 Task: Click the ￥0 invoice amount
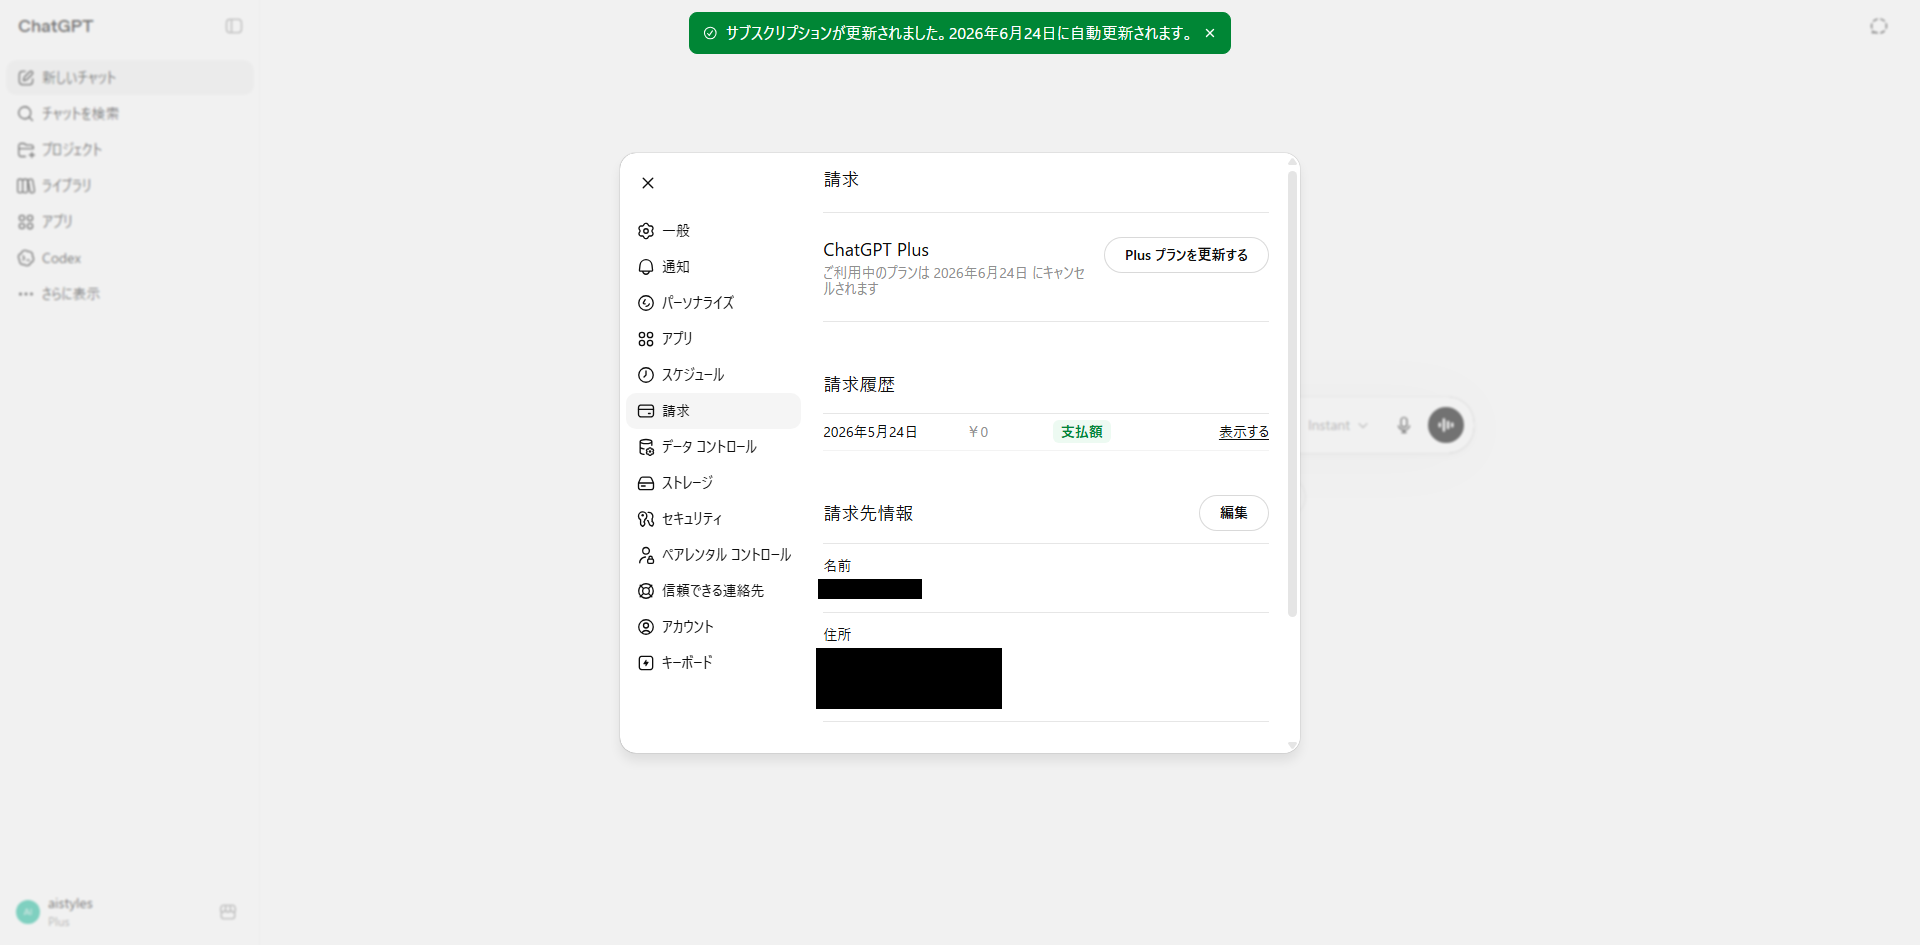[978, 432]
